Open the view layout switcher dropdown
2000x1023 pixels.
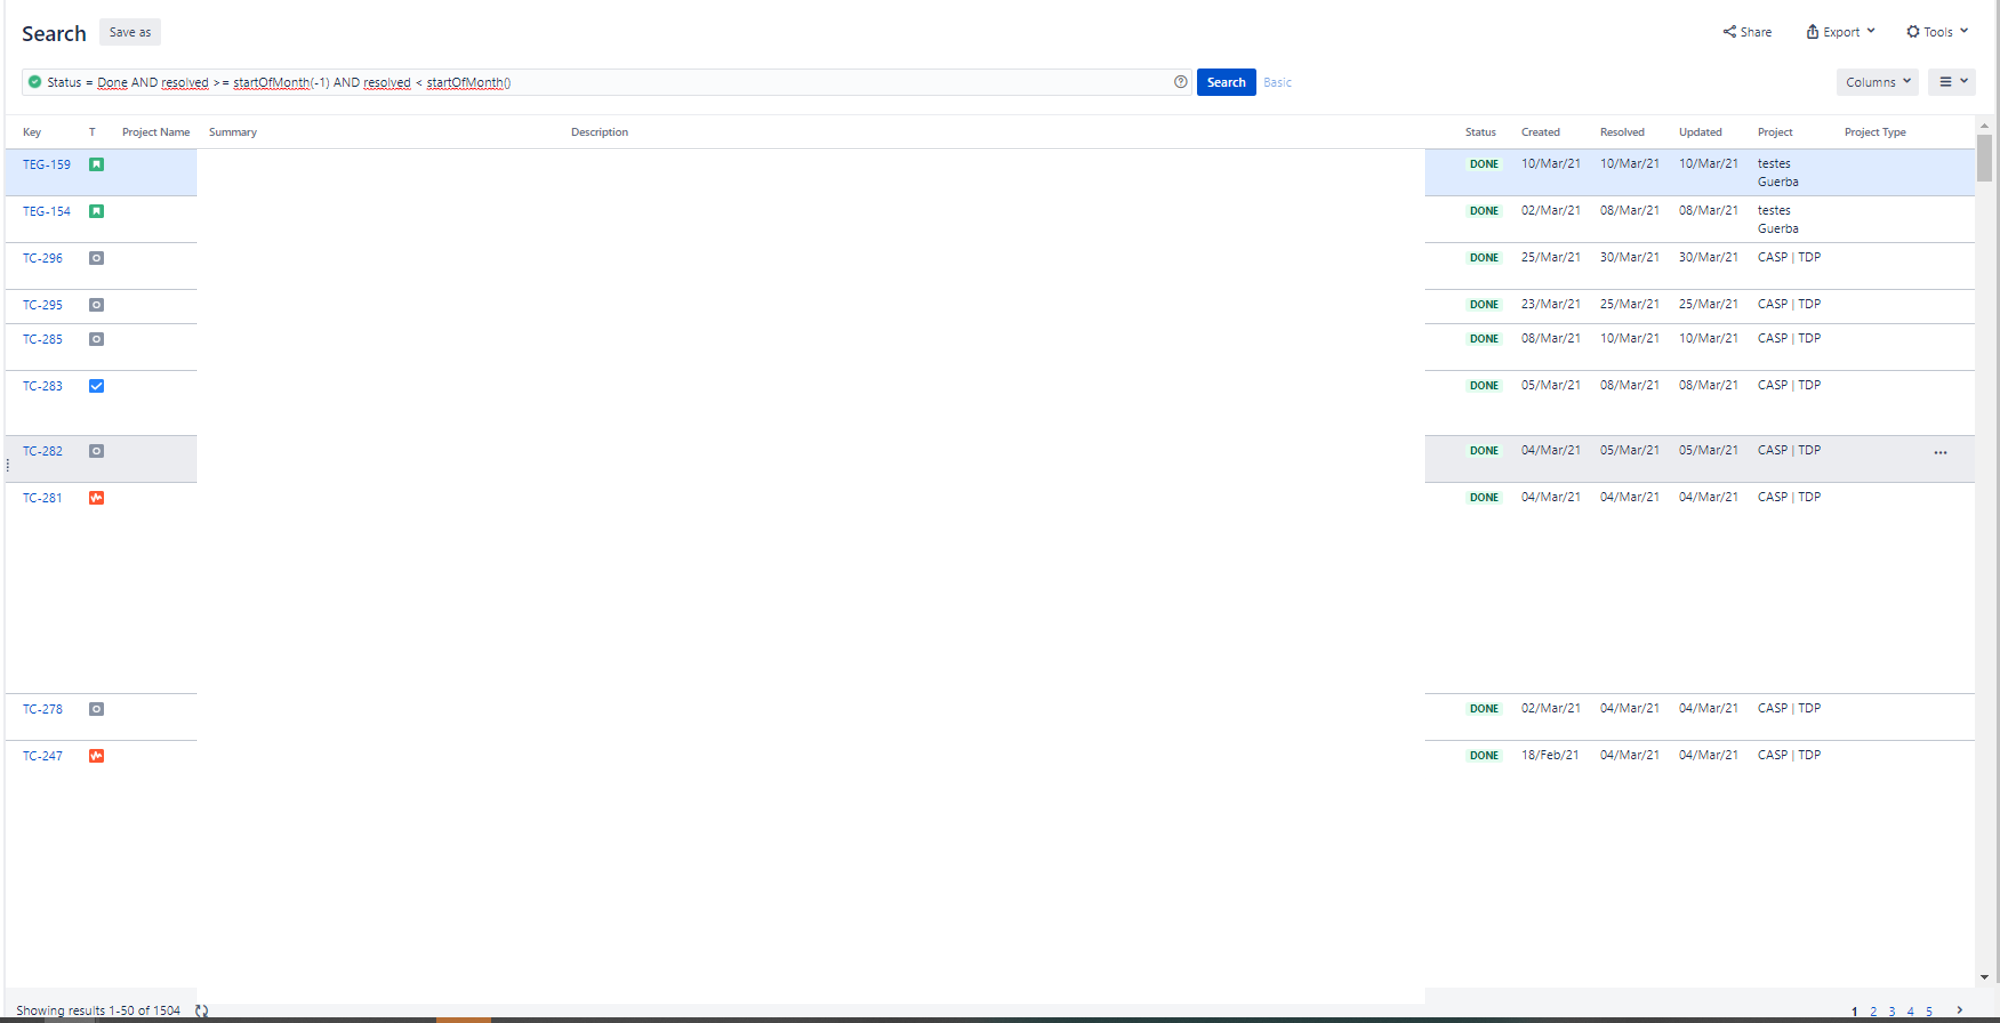(1952, 82)
